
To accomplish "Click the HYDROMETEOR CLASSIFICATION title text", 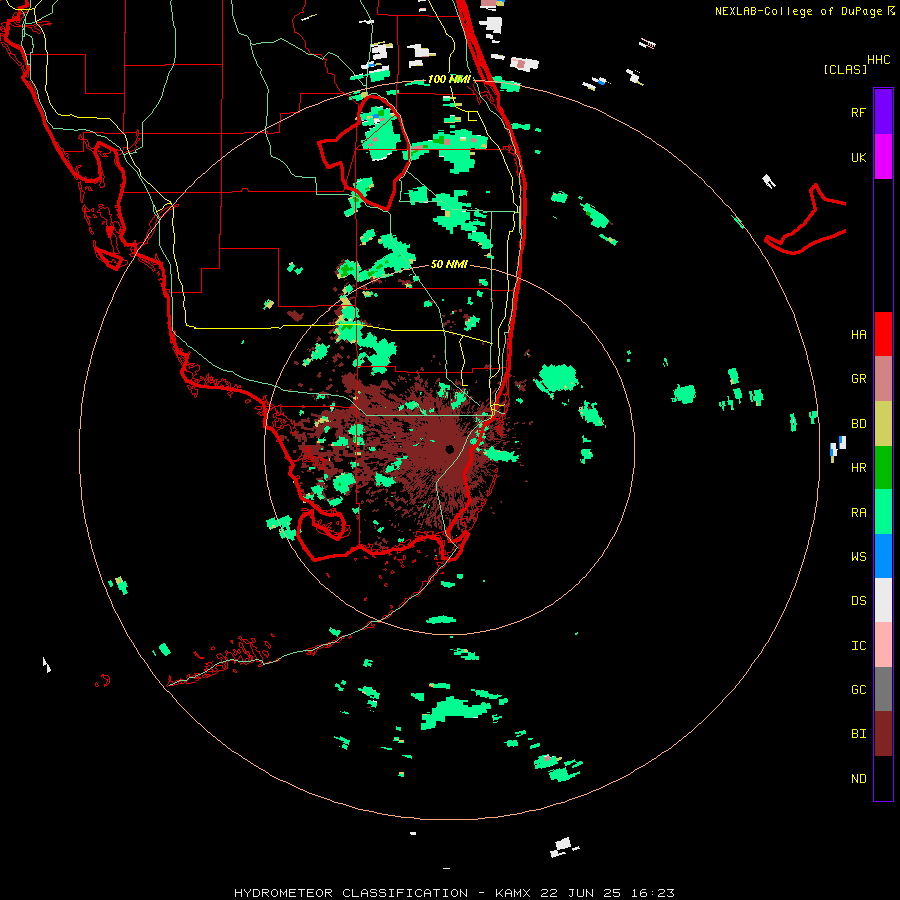I will click(x=351, y=893).
